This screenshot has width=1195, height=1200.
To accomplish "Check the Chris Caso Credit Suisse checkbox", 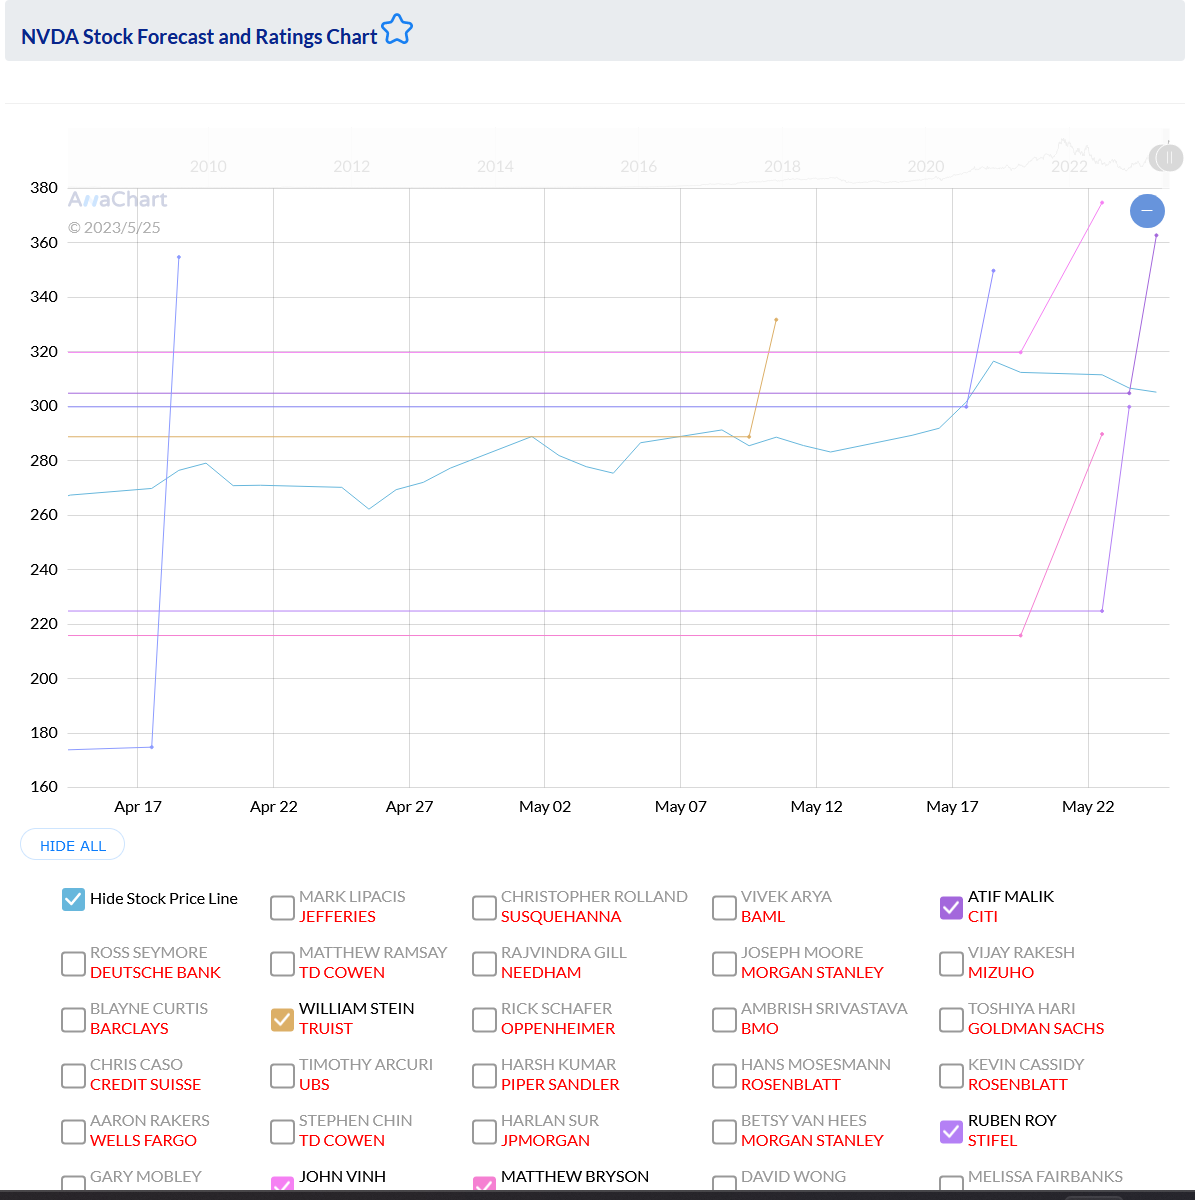I will pyautogui.click(x=73, y=1075).
